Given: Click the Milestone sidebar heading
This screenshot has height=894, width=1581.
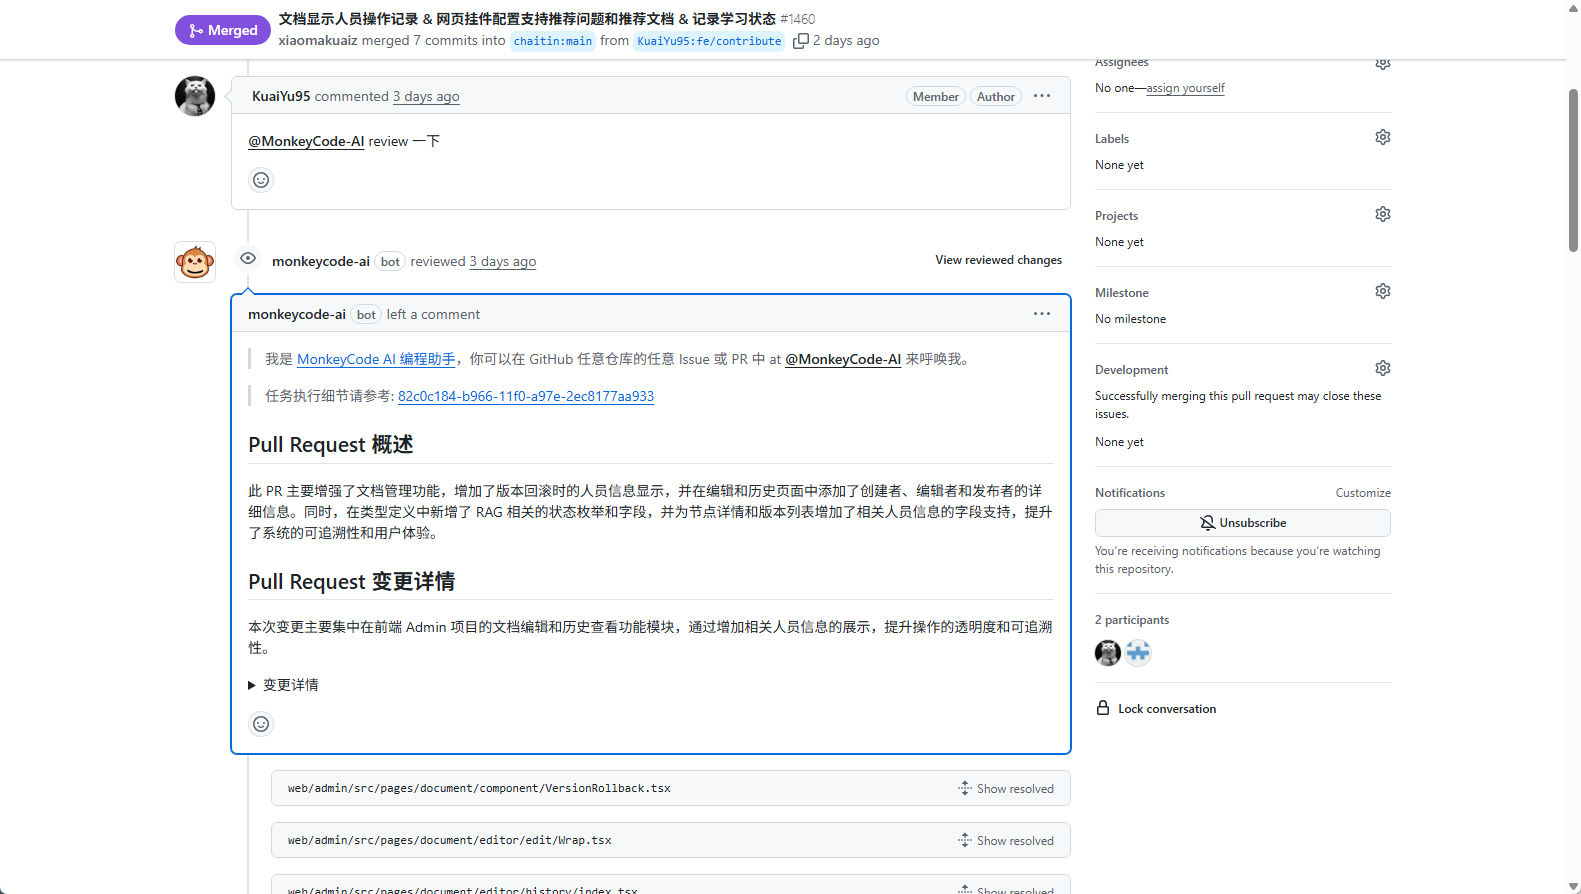Looking at the screenshot, I should pos(1122,293).
